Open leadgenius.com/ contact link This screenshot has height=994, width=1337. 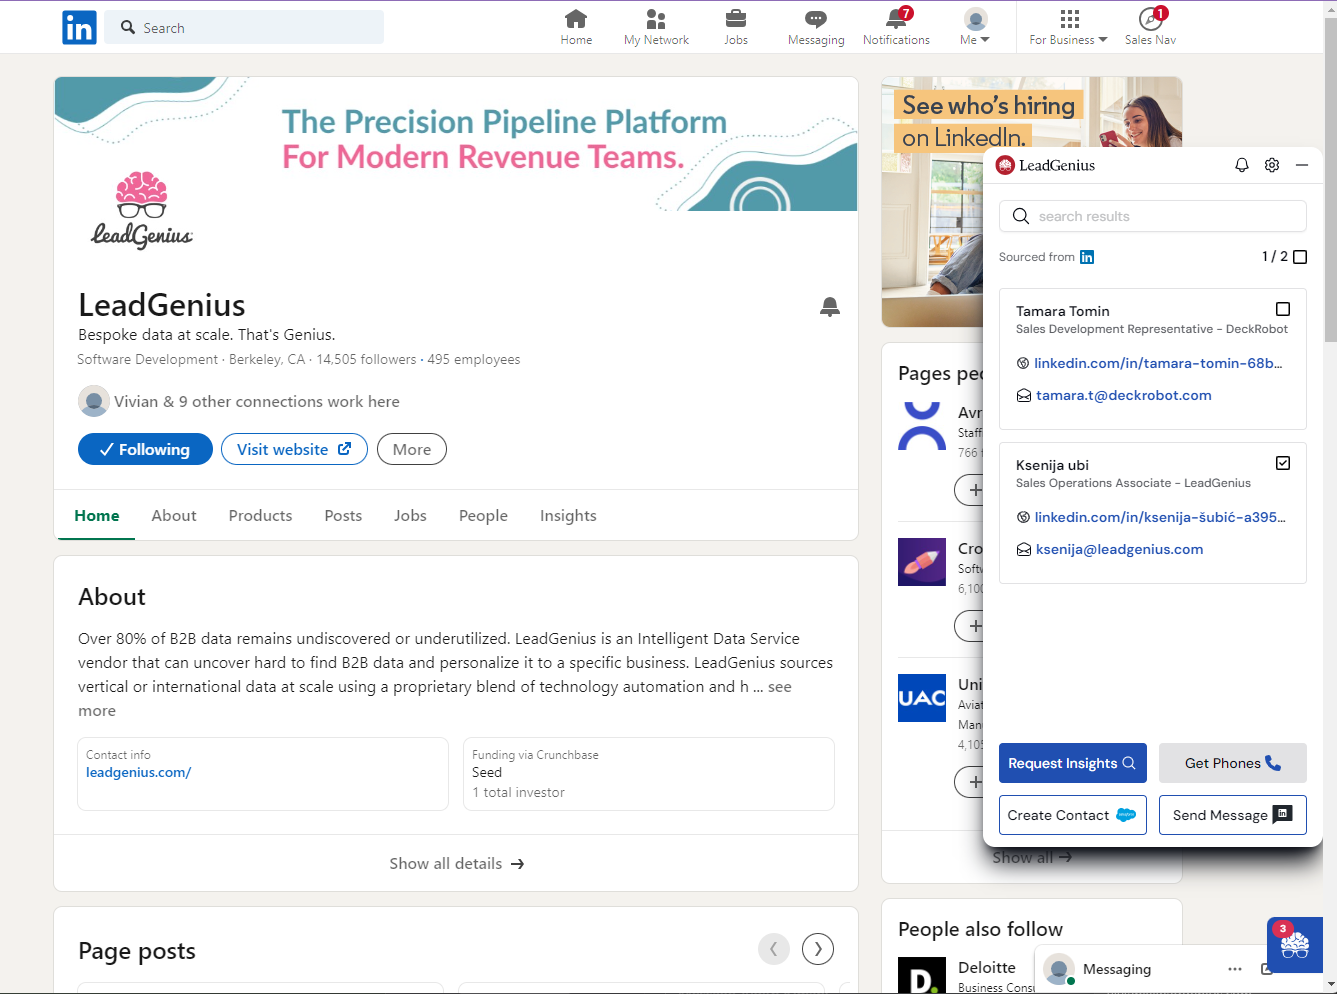(138, 772)
